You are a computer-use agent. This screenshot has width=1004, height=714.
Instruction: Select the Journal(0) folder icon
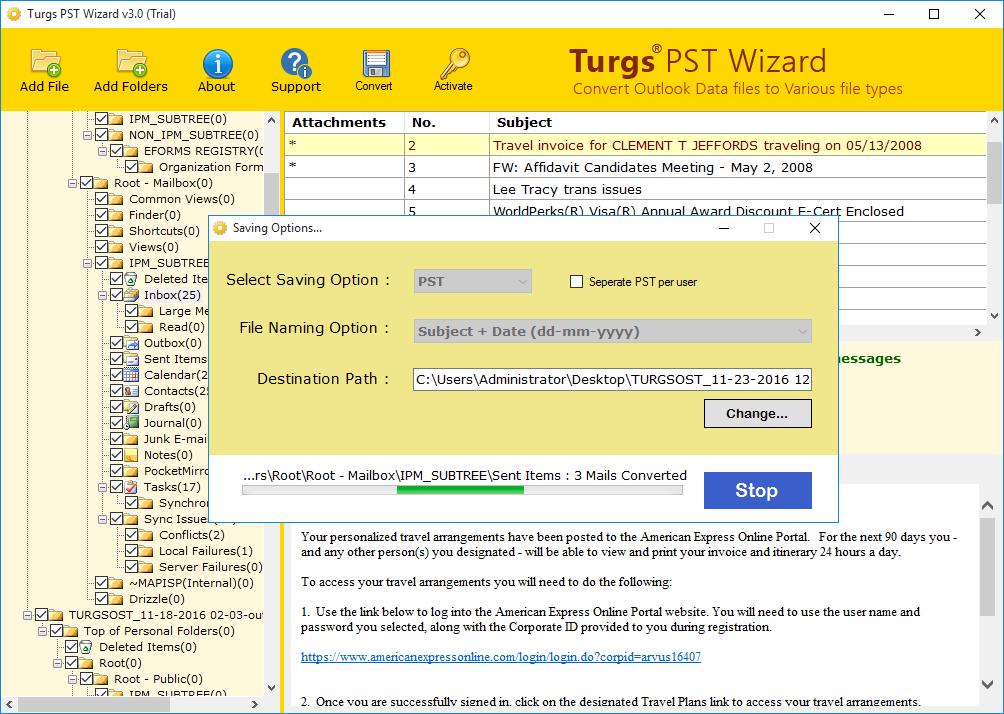131,423
